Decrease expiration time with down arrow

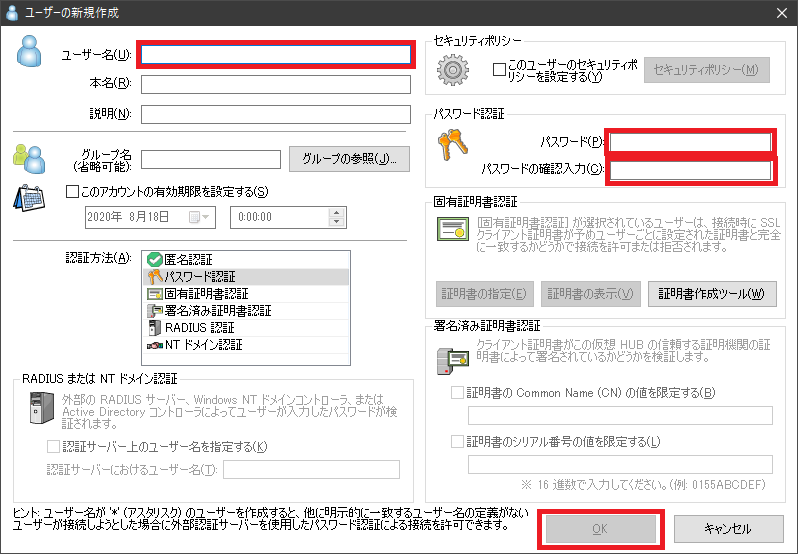[x=336, y=222]
